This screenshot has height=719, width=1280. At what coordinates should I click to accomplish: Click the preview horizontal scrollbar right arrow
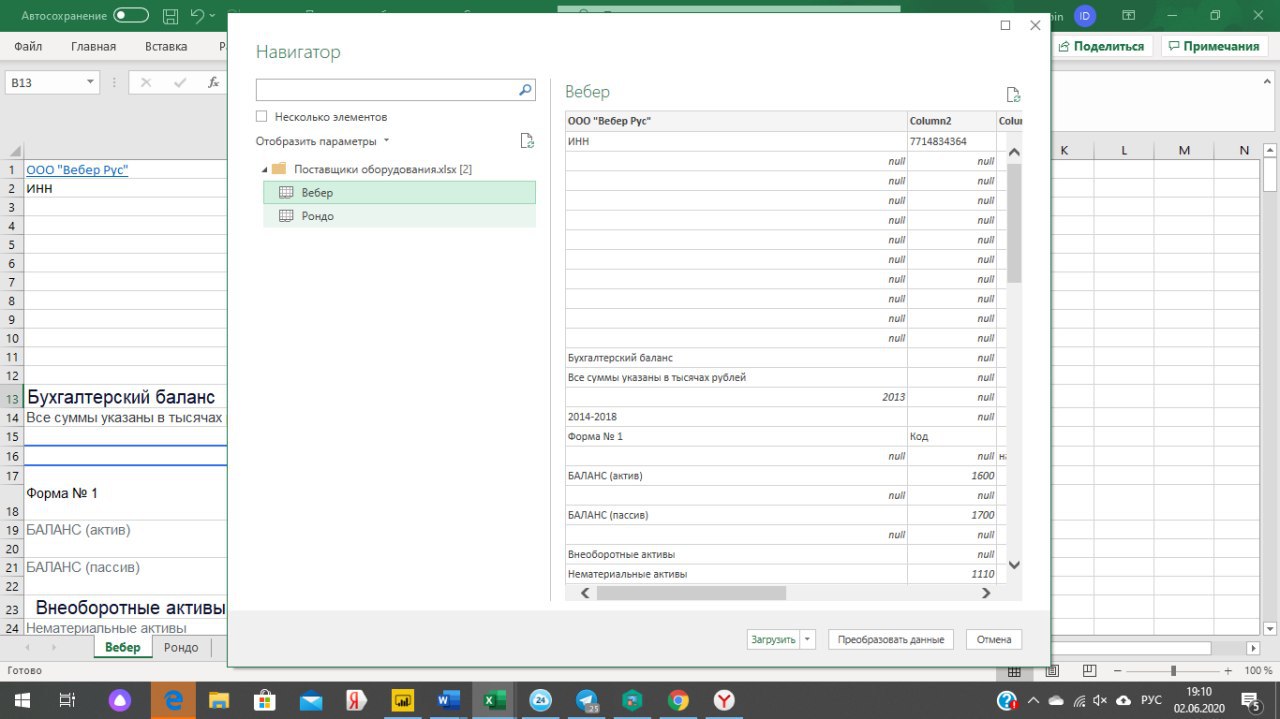[986, 593]
